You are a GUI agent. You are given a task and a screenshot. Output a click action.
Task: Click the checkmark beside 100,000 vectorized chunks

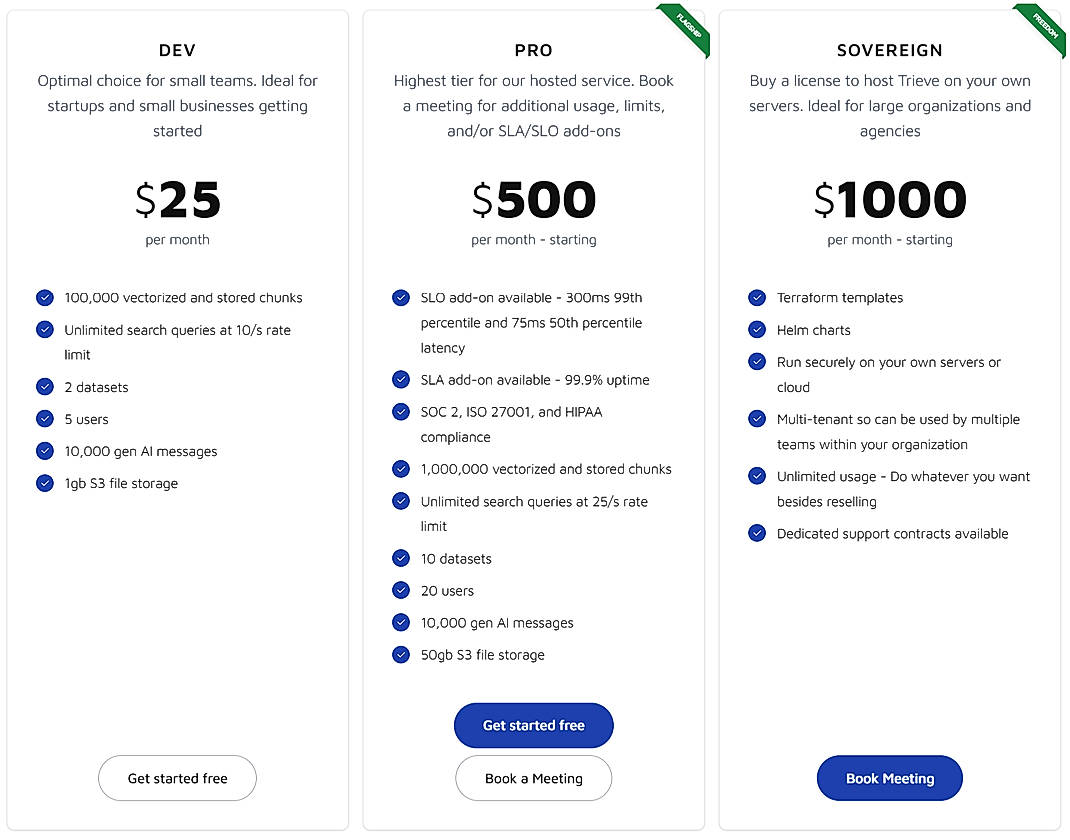44,297
